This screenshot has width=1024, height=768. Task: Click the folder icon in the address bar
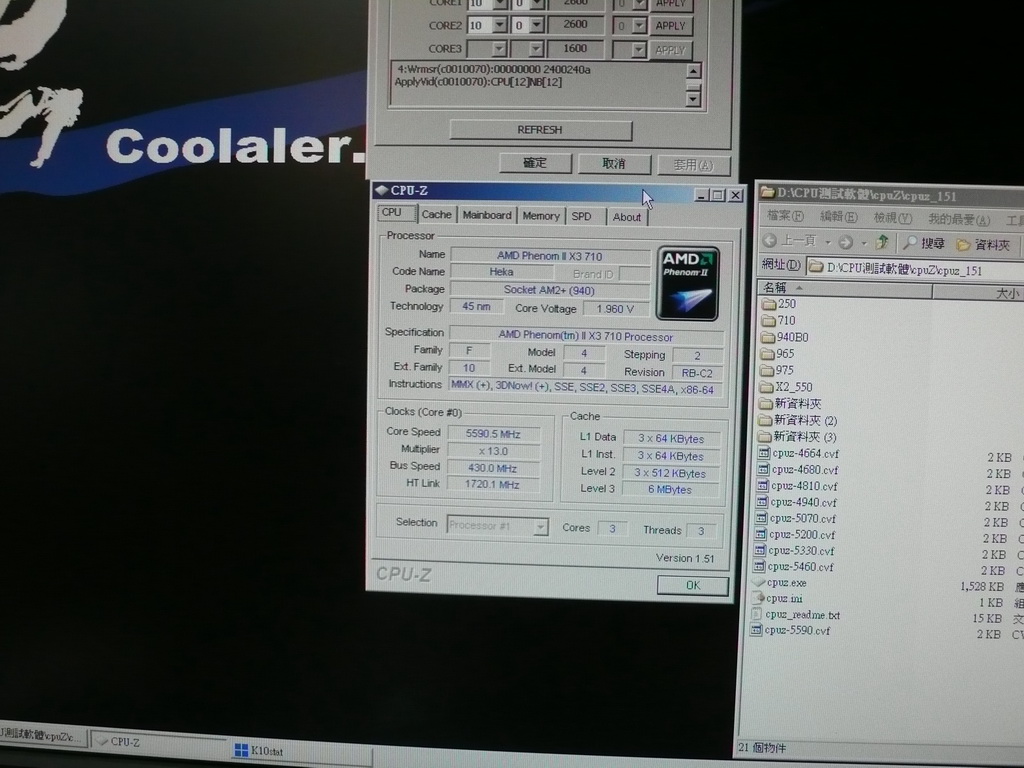[x=816, y=267]
